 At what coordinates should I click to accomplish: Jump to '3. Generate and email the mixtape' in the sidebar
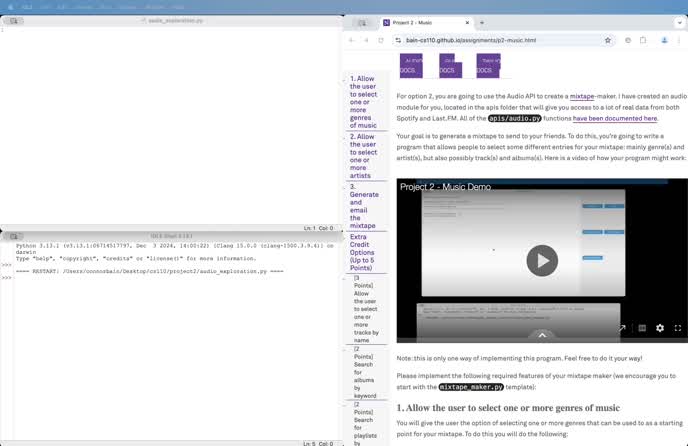click(364, 206)
